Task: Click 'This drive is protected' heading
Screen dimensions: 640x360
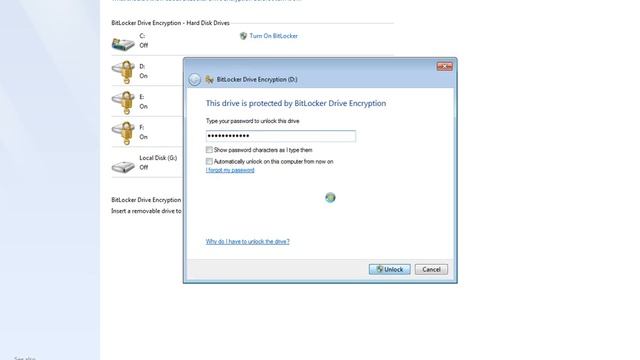Action: point(296,103)
